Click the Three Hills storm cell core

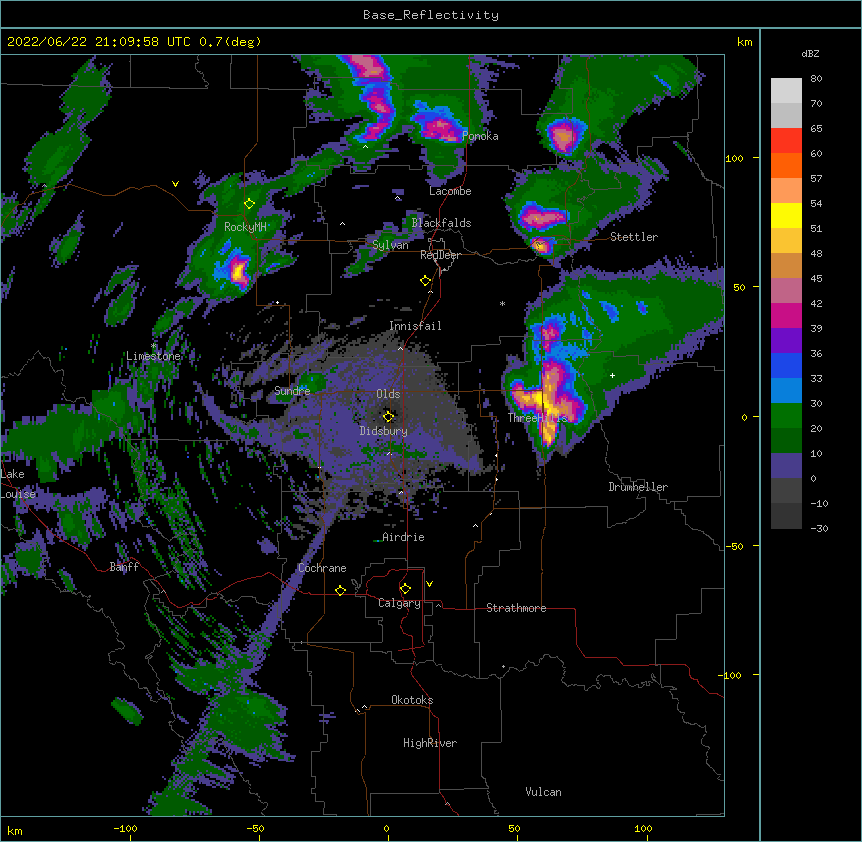coord(544,404)
